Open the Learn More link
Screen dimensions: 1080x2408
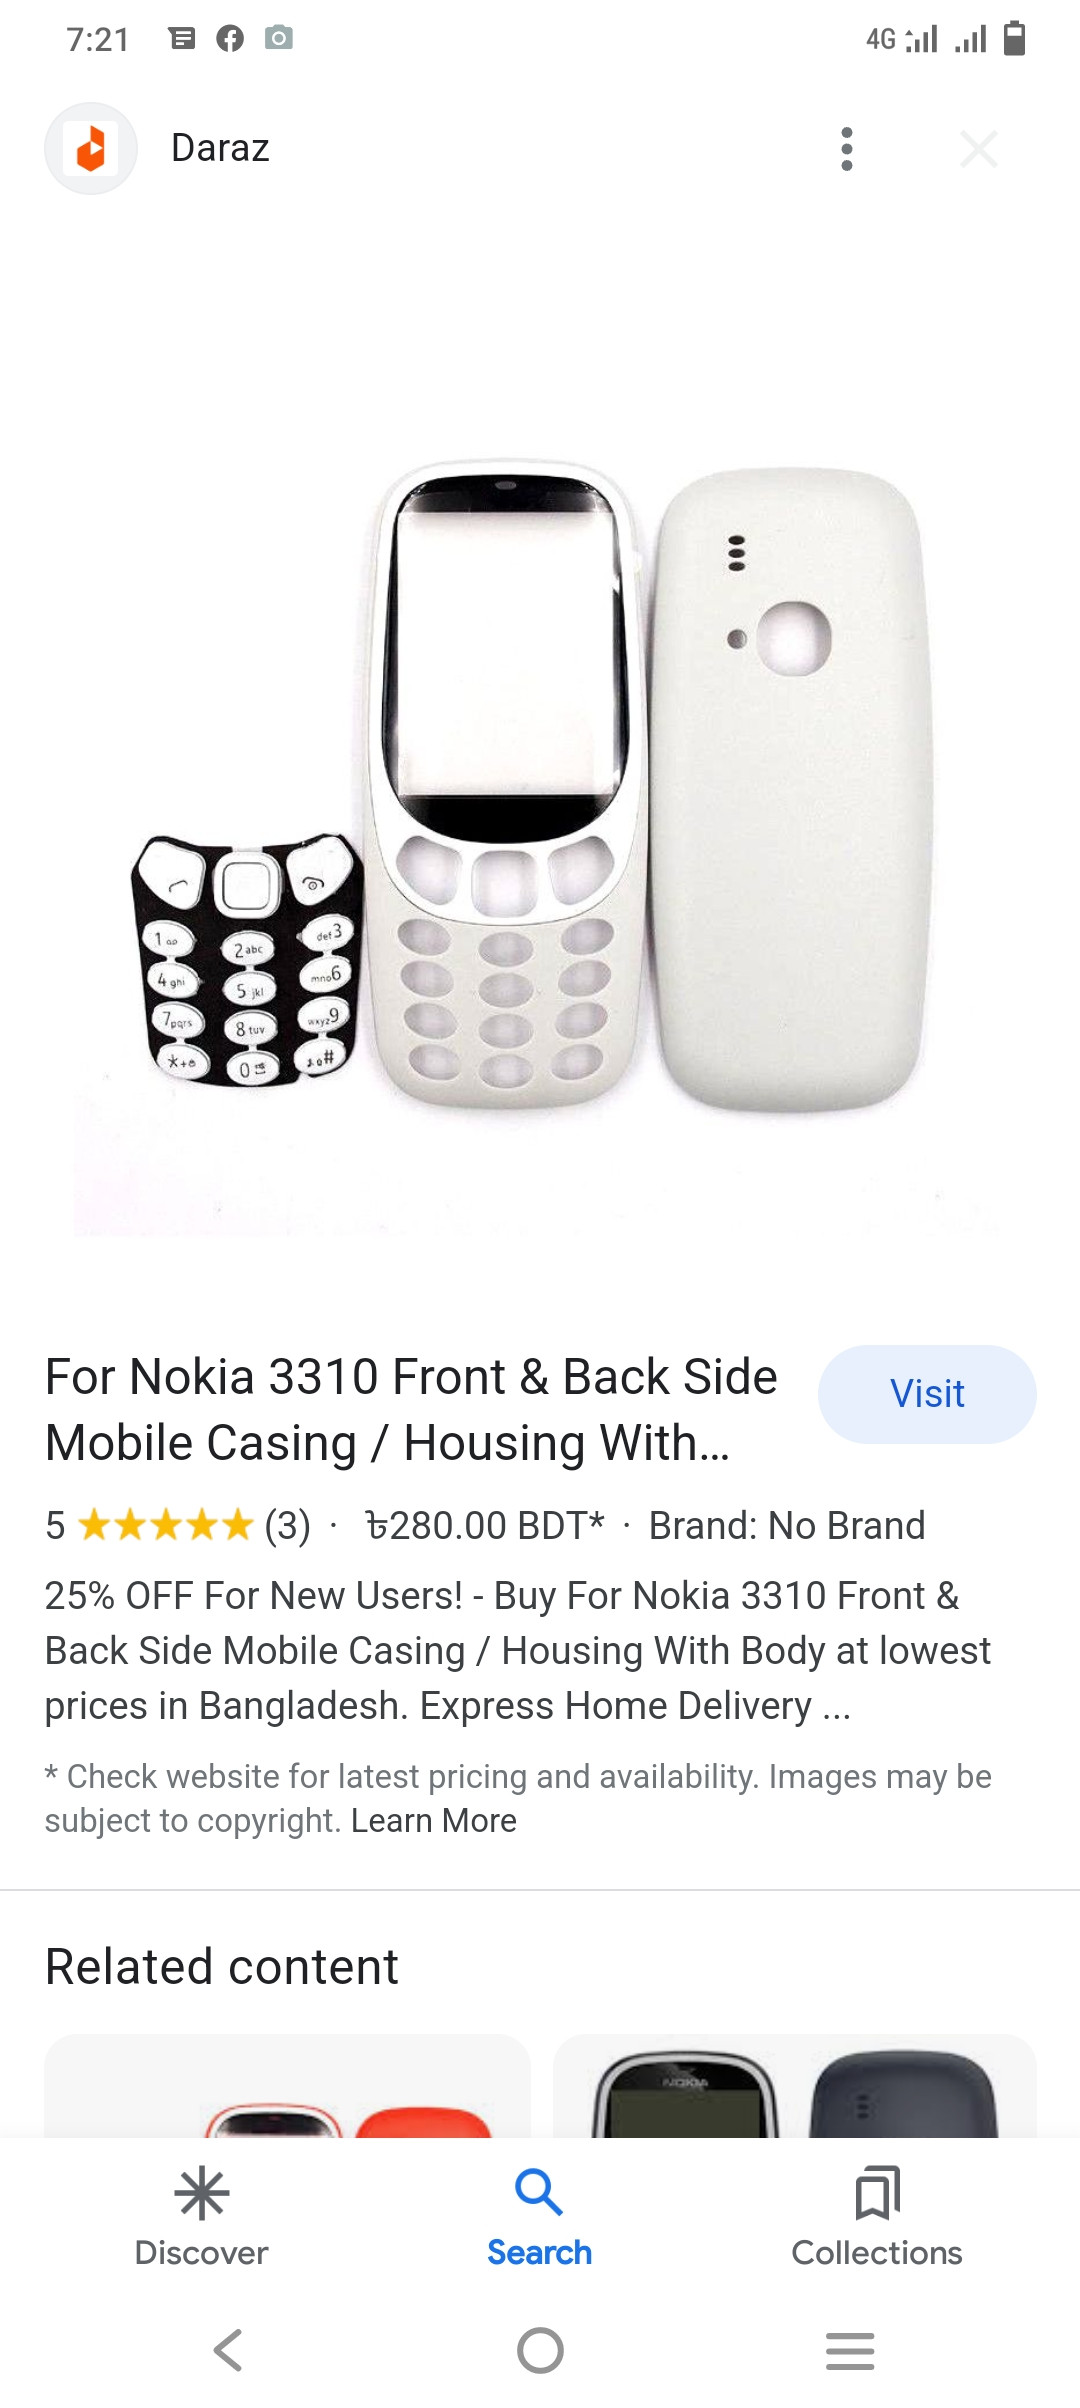(x=434, y=1821)
